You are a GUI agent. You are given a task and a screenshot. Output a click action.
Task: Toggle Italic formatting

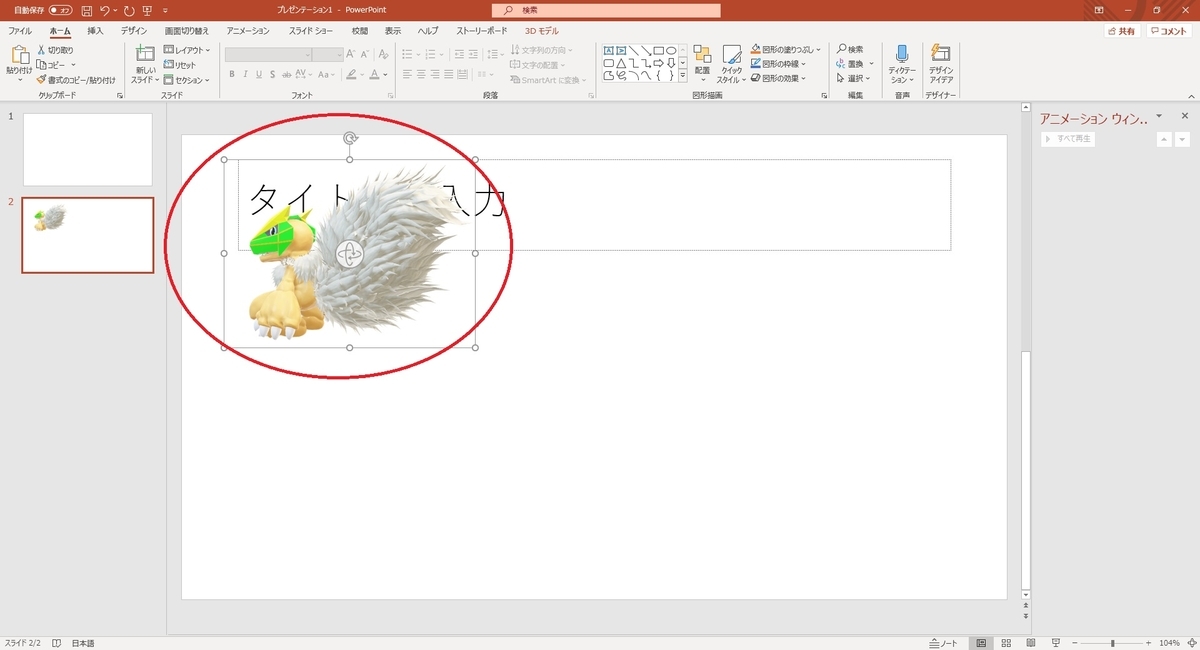pyautogui.click(x=245, y=74)
